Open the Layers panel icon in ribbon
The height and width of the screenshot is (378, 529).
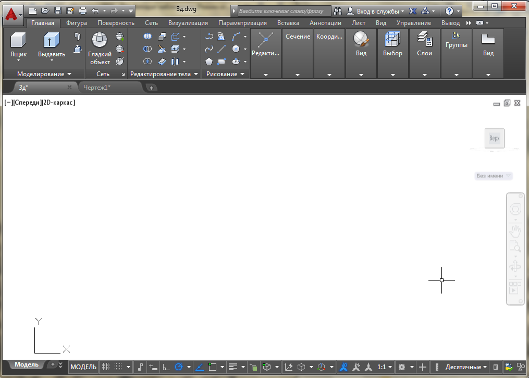point(424,43)
